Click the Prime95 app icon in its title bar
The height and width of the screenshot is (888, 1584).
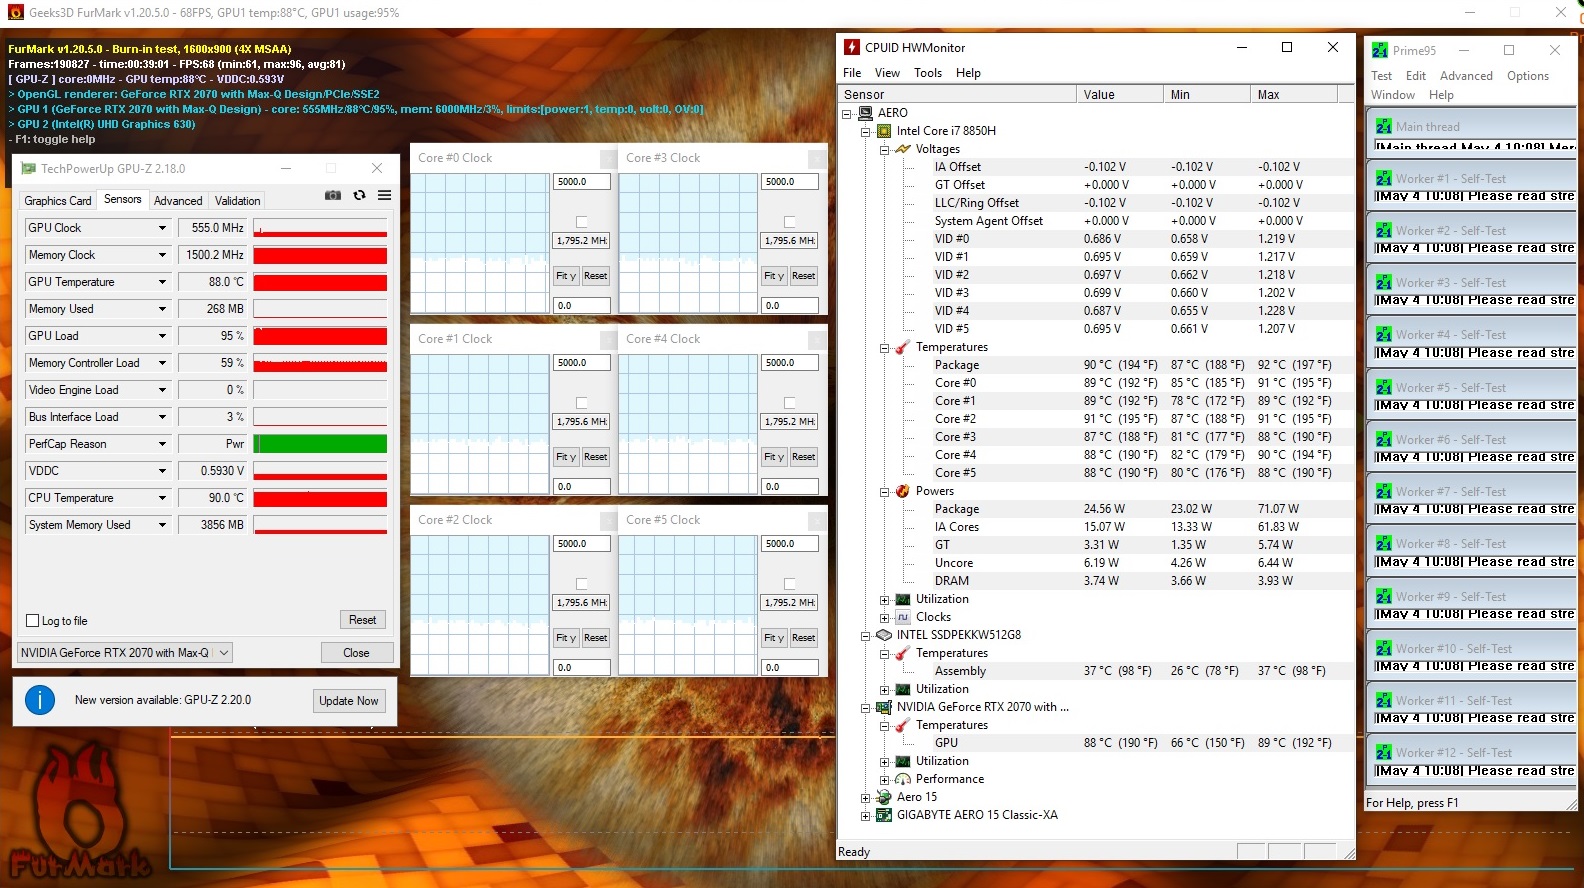pyautogui.click(x=1380, y=50)
